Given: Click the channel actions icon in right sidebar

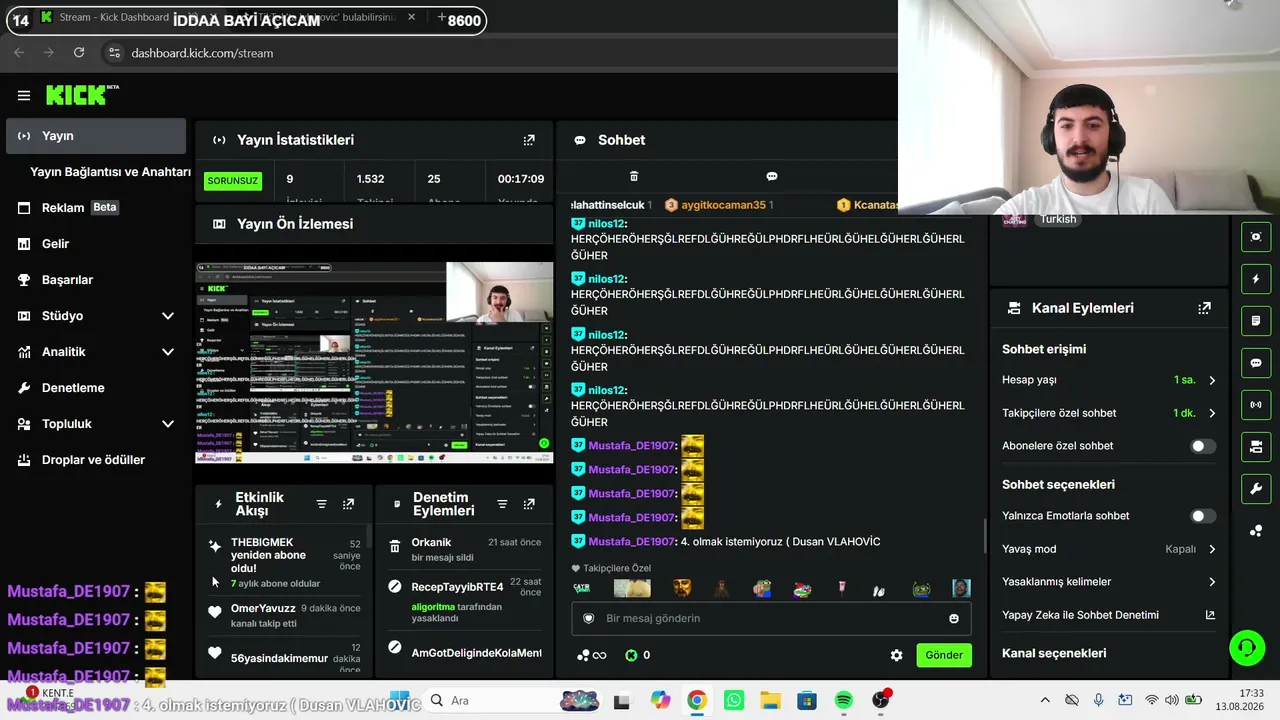Looking at the screenshot, I should coord(1256,447).
